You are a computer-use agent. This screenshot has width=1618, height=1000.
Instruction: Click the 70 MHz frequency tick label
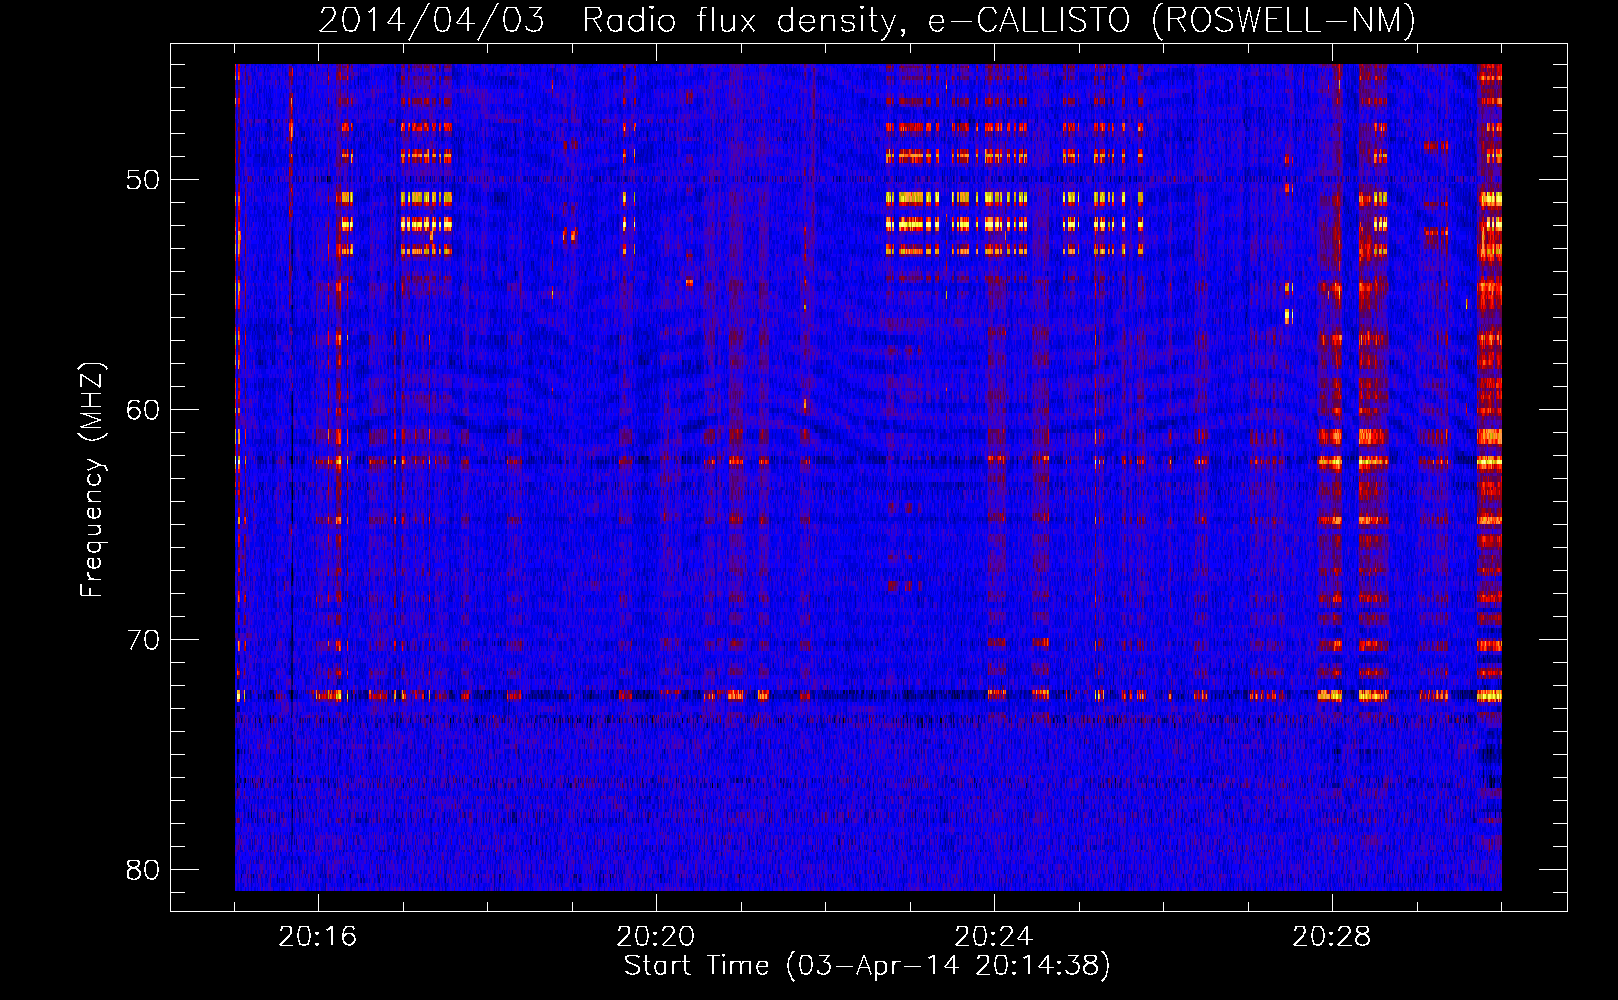pyautogui.click(x=143, y=640)
